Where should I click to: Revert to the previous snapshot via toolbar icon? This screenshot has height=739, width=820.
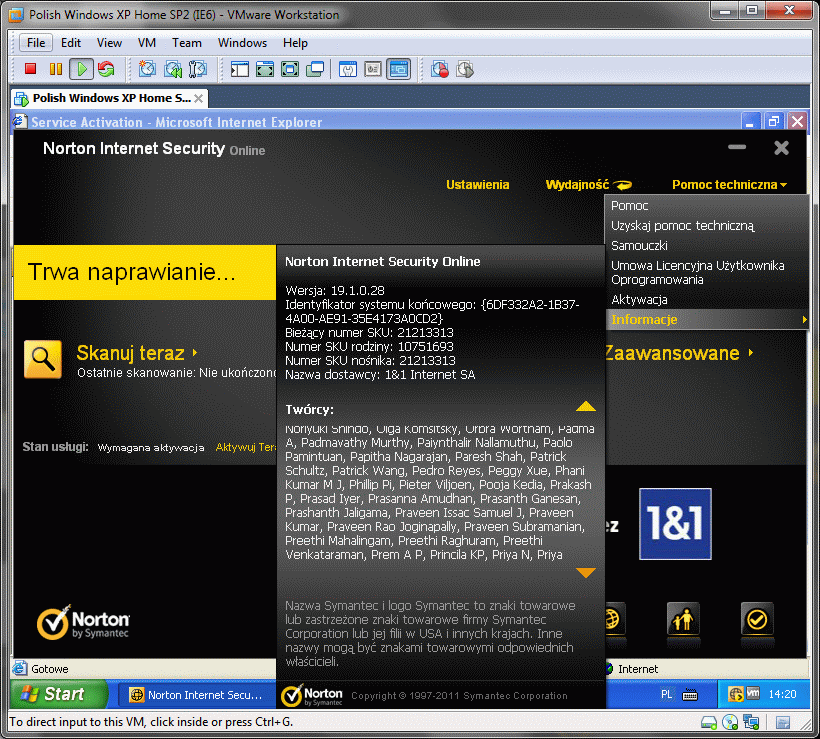click(173, 69)
